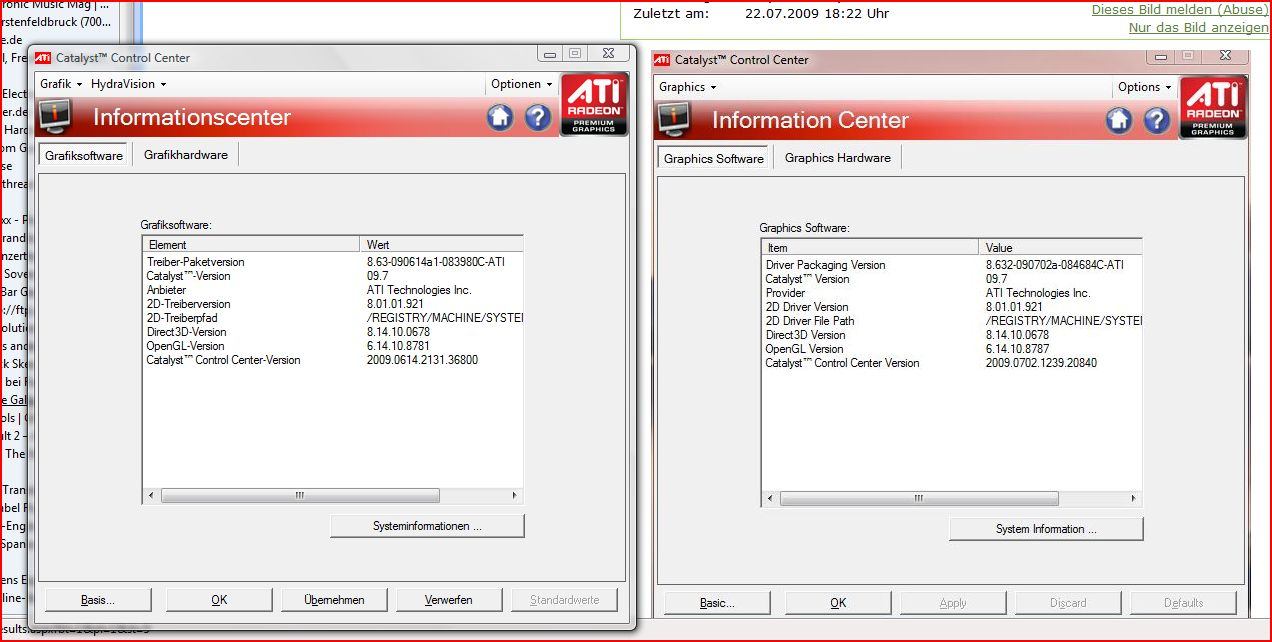Viewport: 1272px width, 642px height.
Task: Switch to the Grafikhardware tab
Action: [186, 155]
